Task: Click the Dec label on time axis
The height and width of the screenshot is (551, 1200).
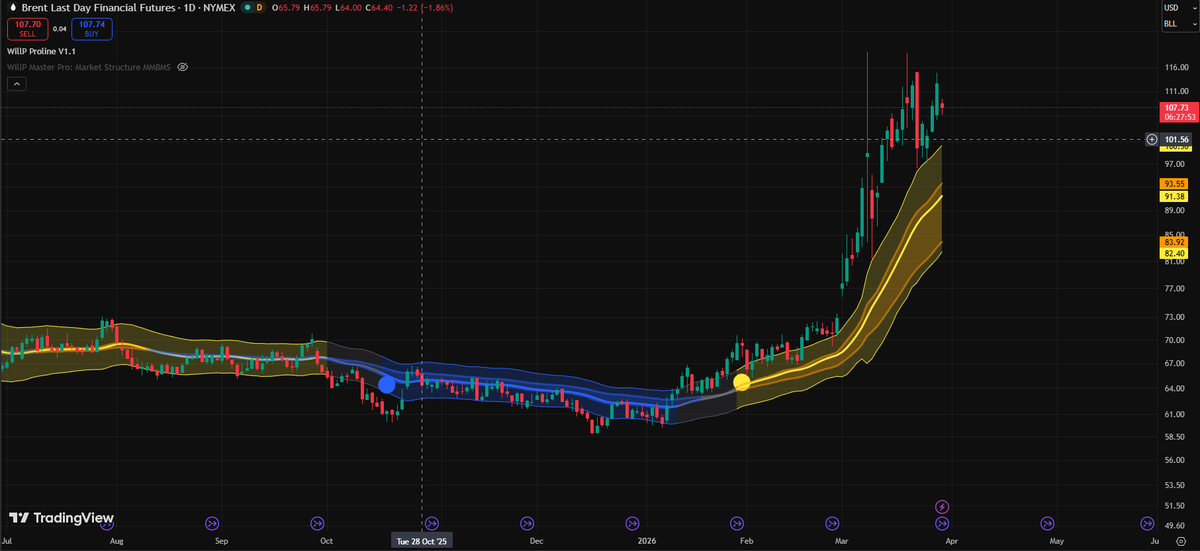Action: tap(536, 540)
